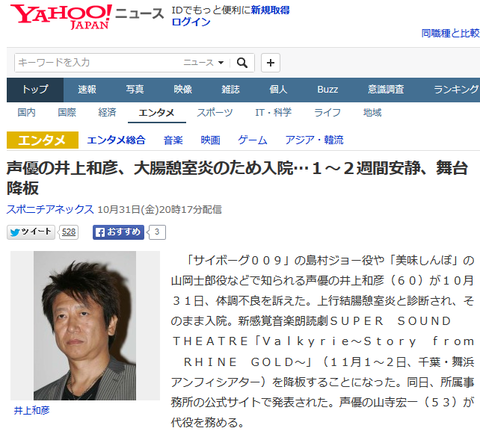
Task: Select the 個人 tab
Action: coord(278,90)
